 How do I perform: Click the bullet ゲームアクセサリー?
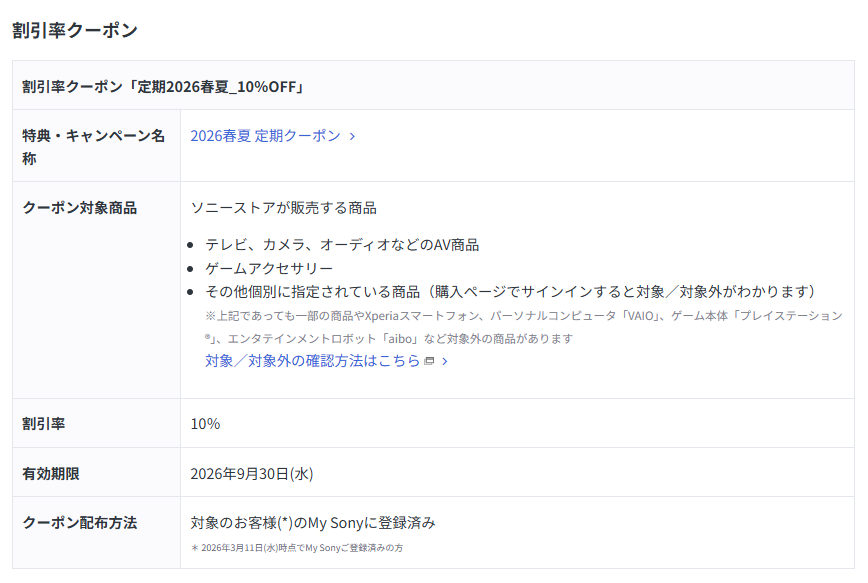[269, 269]
